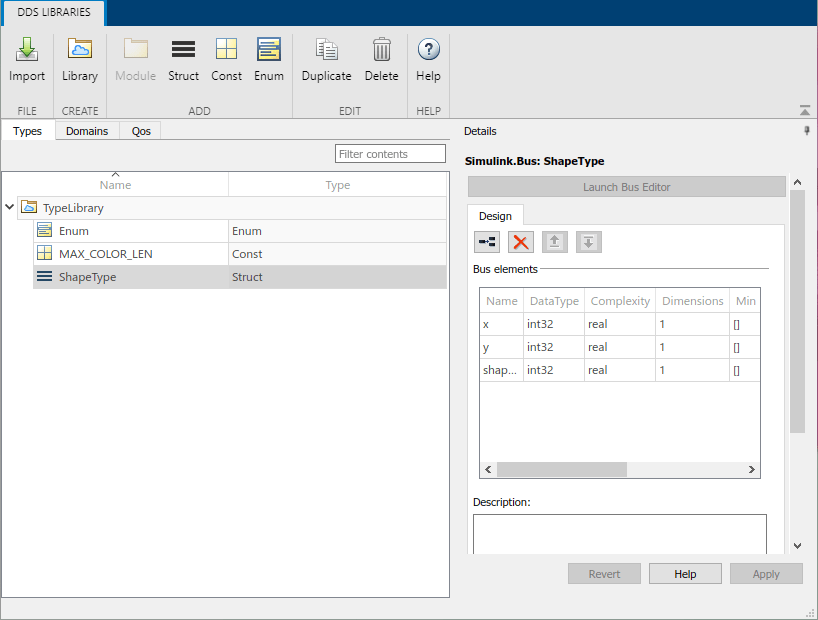This screenshot has height=620, width=818.
Task: Switch to the Domains tab
Action: [x=87, y=131]
